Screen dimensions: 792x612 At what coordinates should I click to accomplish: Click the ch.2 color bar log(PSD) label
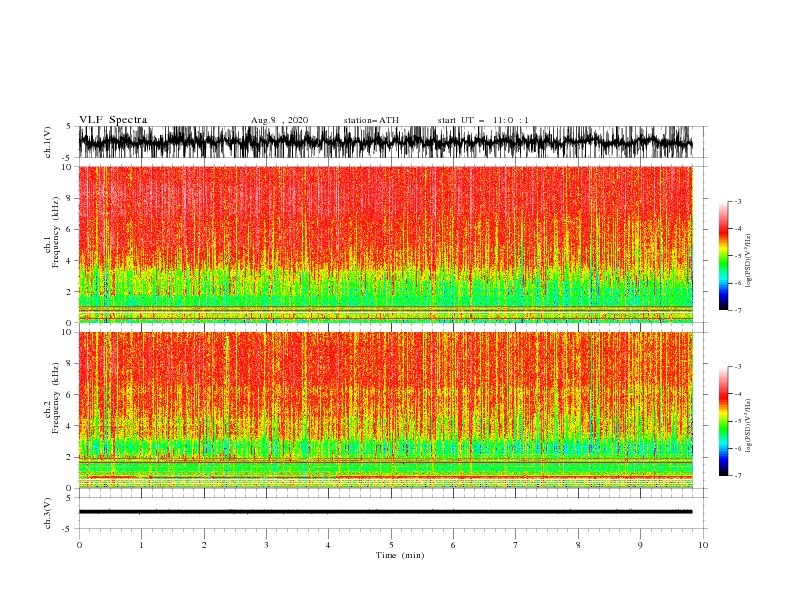pyautogui.click(x=748, y=425)
